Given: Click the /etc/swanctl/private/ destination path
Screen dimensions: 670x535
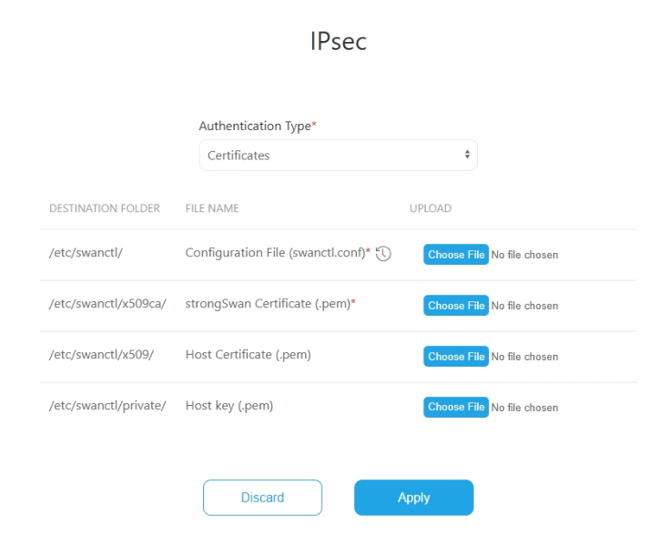Looking at the screenshot, I should (107, 405).
